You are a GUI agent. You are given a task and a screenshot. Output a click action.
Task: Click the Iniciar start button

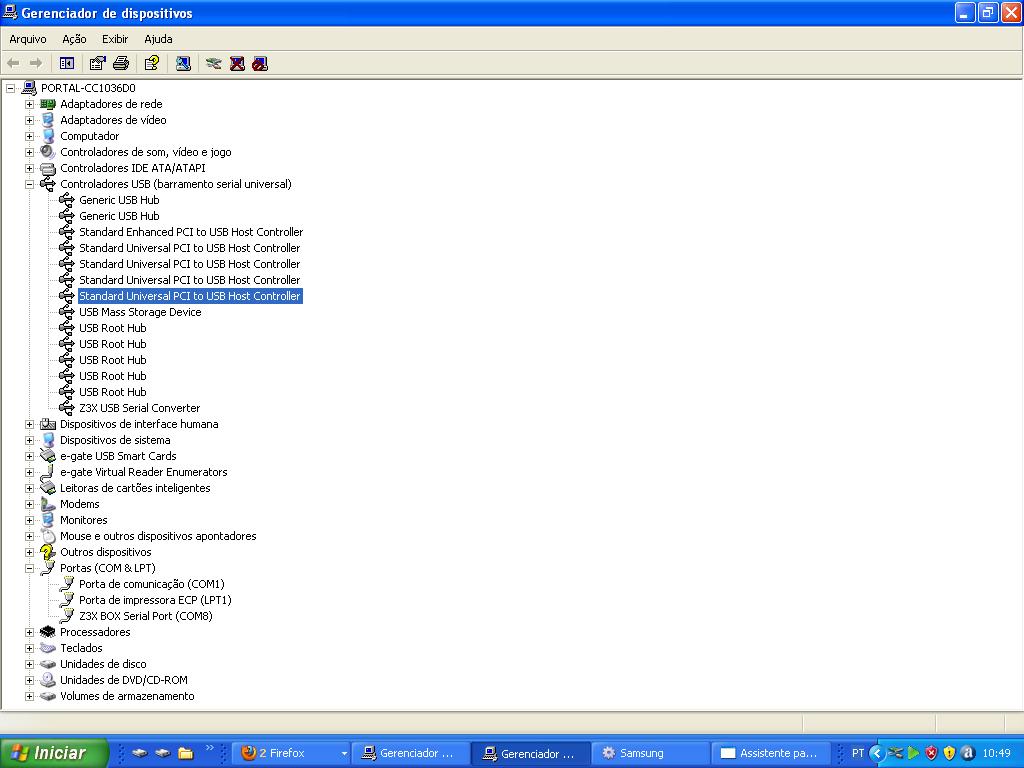tap(48, 753)
